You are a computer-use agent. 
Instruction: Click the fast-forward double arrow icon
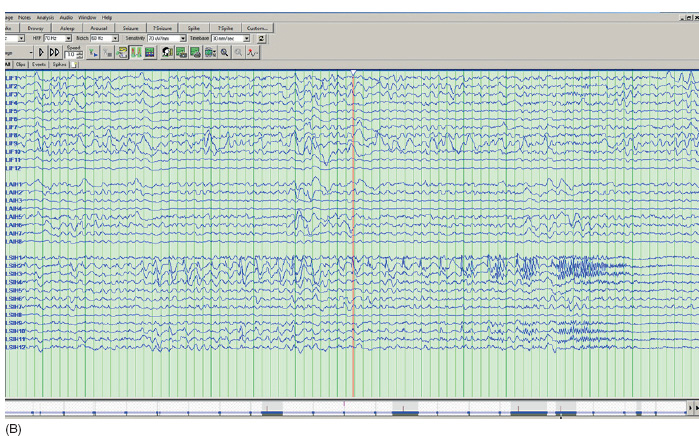(x=54, y=52)
